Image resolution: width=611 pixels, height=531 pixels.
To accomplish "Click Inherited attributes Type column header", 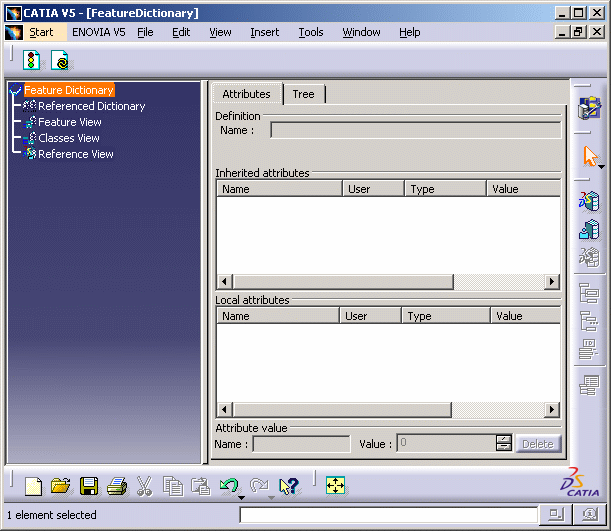I will (446, 189).
